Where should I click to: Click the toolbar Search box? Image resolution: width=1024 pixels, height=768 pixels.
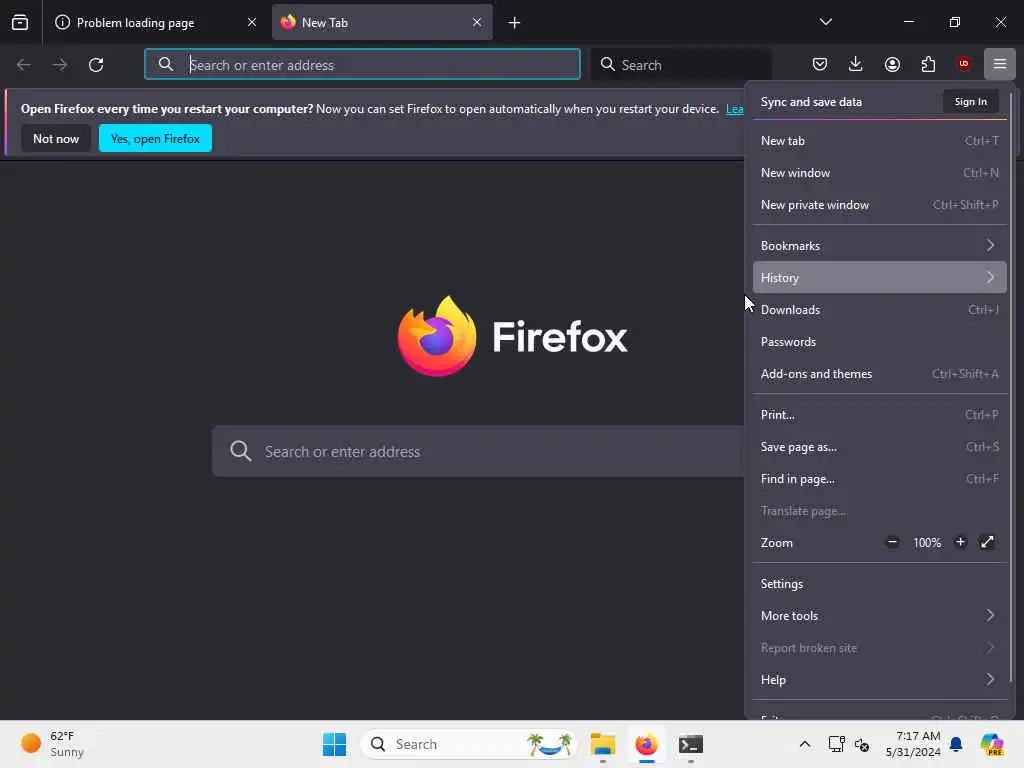click(681, 64)
